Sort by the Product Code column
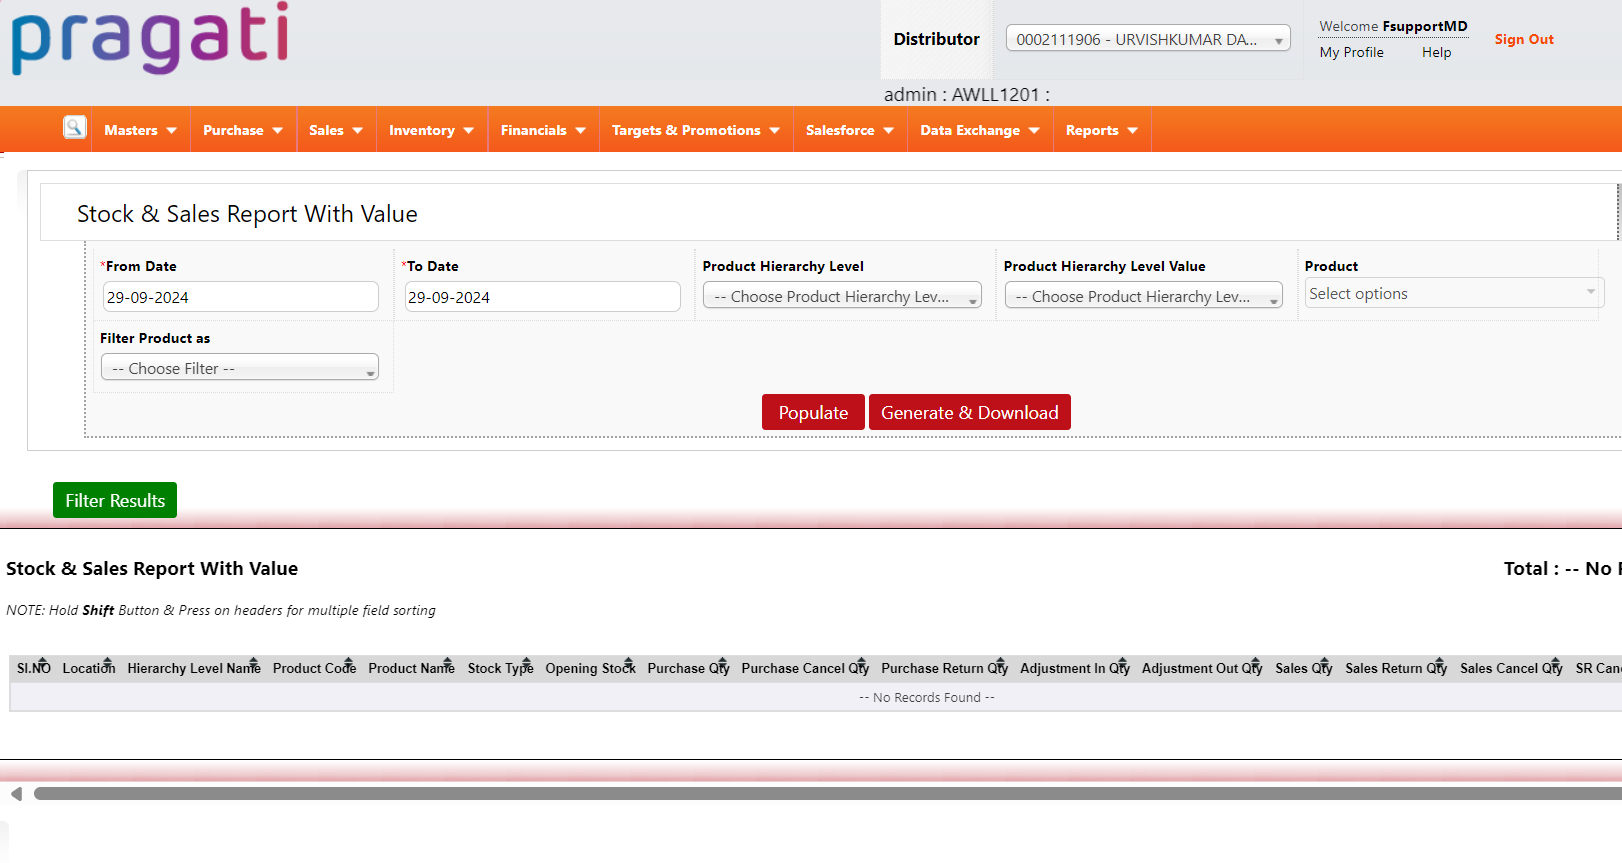Screen dimensions: 1622x863 [x=314, y=668]
